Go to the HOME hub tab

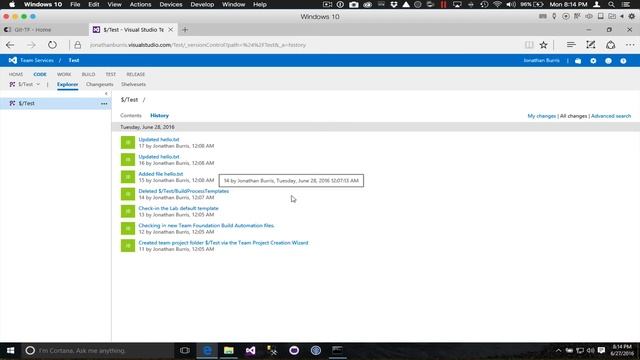pos(16,74)
